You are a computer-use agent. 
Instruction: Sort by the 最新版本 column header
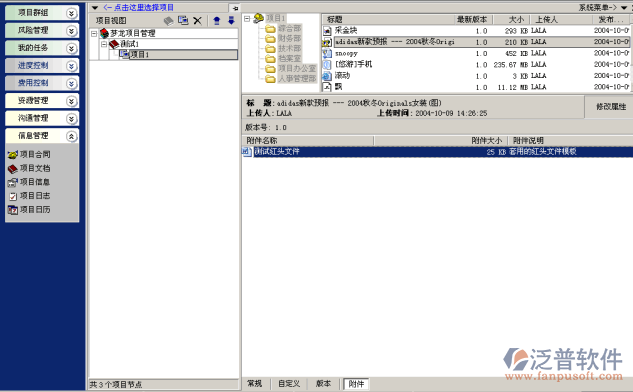[x=473, y=19]
